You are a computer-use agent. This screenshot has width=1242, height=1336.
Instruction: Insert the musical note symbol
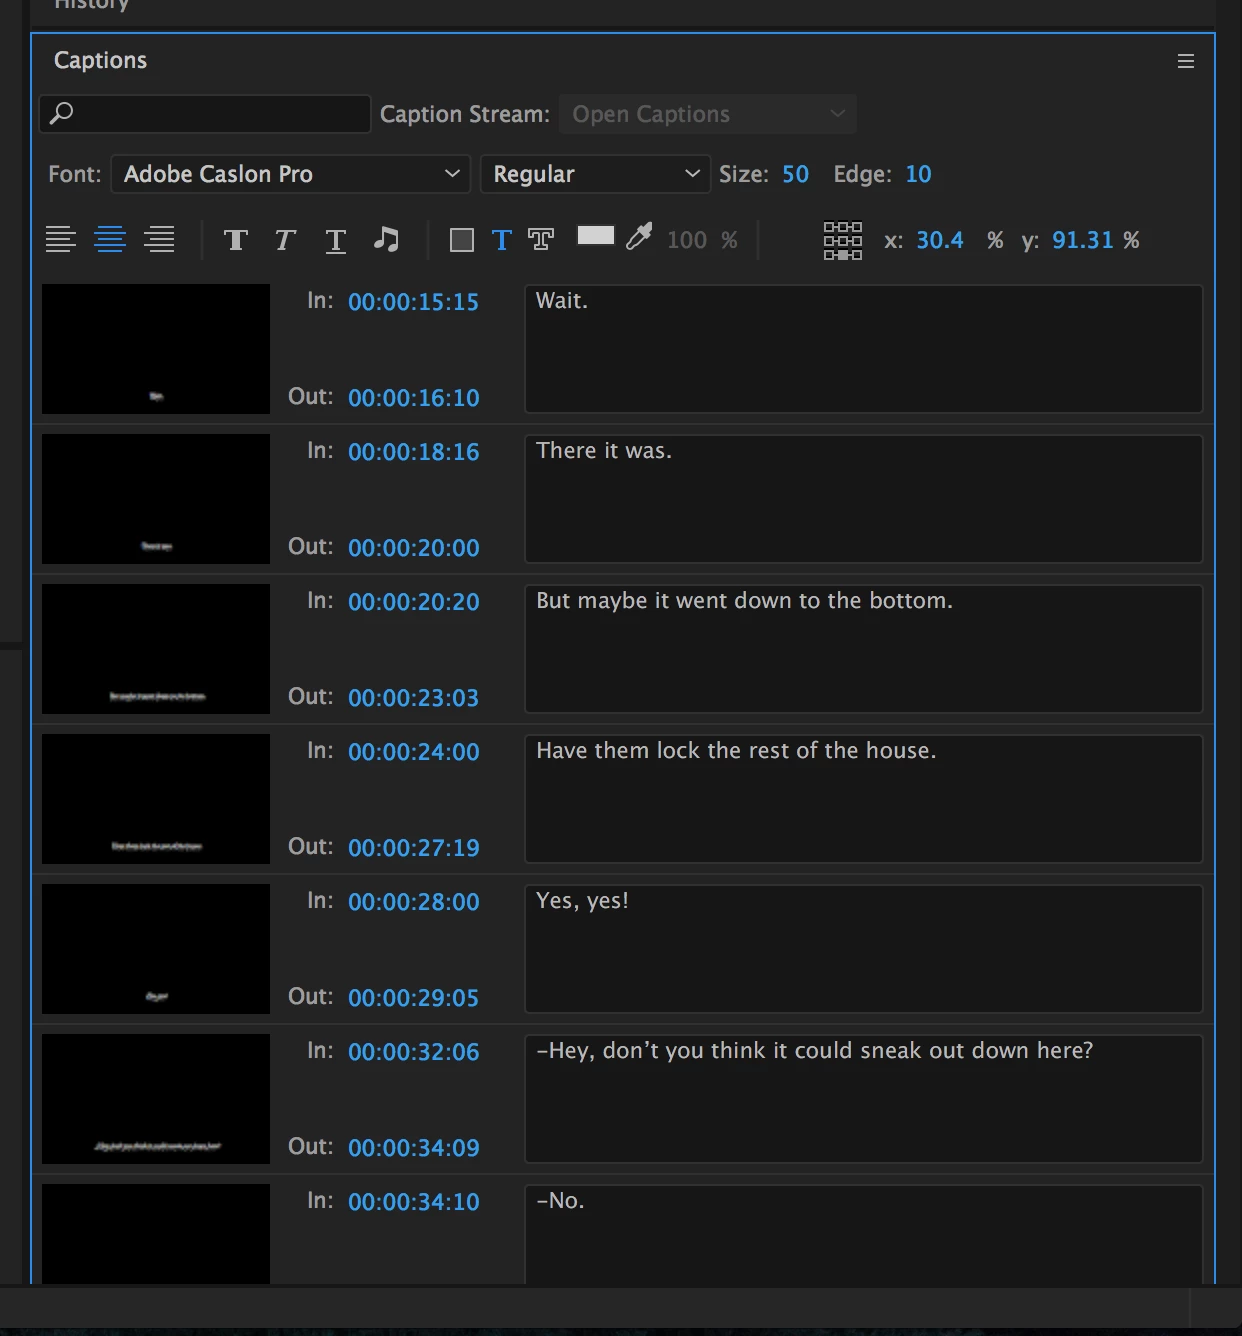click(386, 239)
